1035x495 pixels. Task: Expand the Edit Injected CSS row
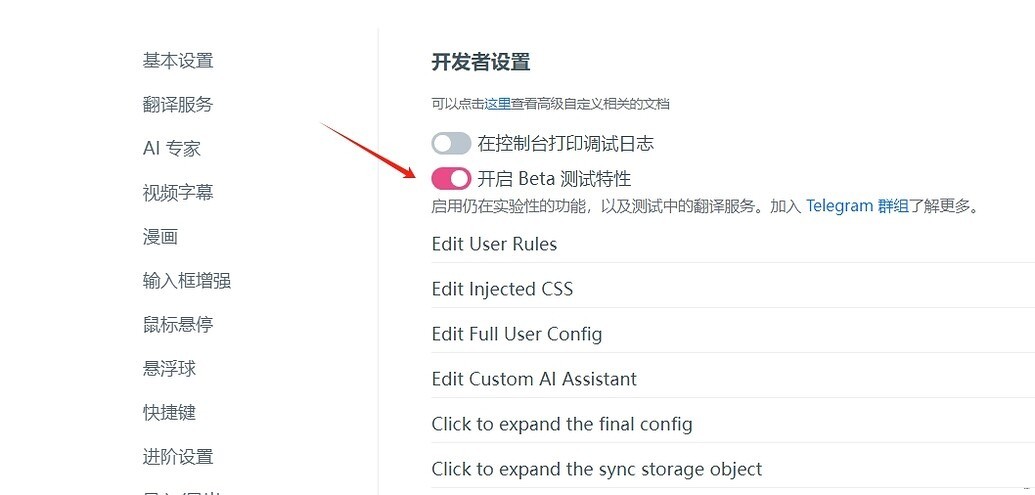502,289
